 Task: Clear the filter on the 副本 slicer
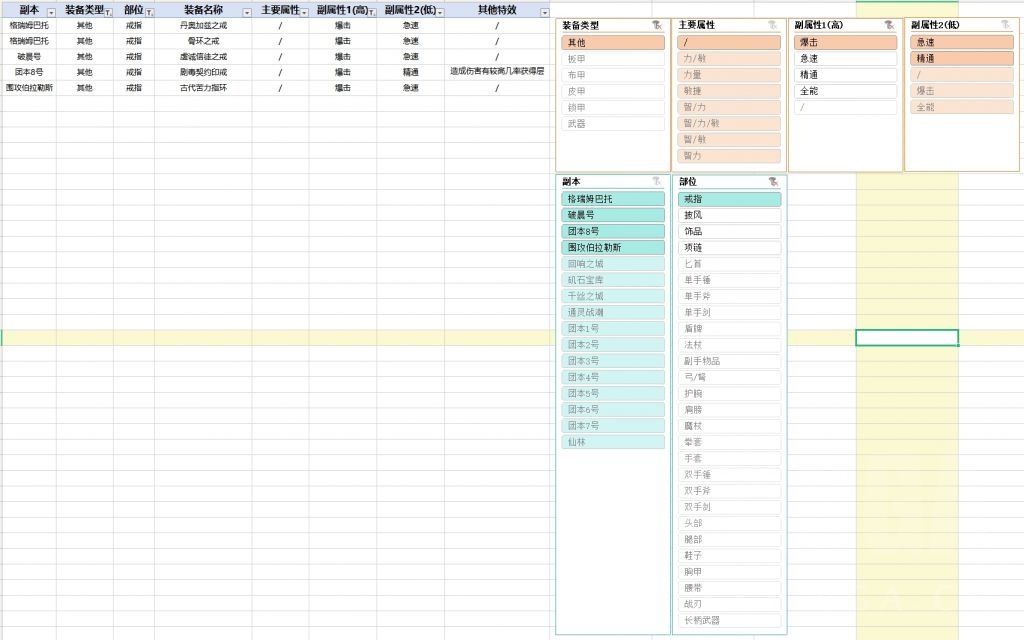pyautogui.click(x=655, y=183)
